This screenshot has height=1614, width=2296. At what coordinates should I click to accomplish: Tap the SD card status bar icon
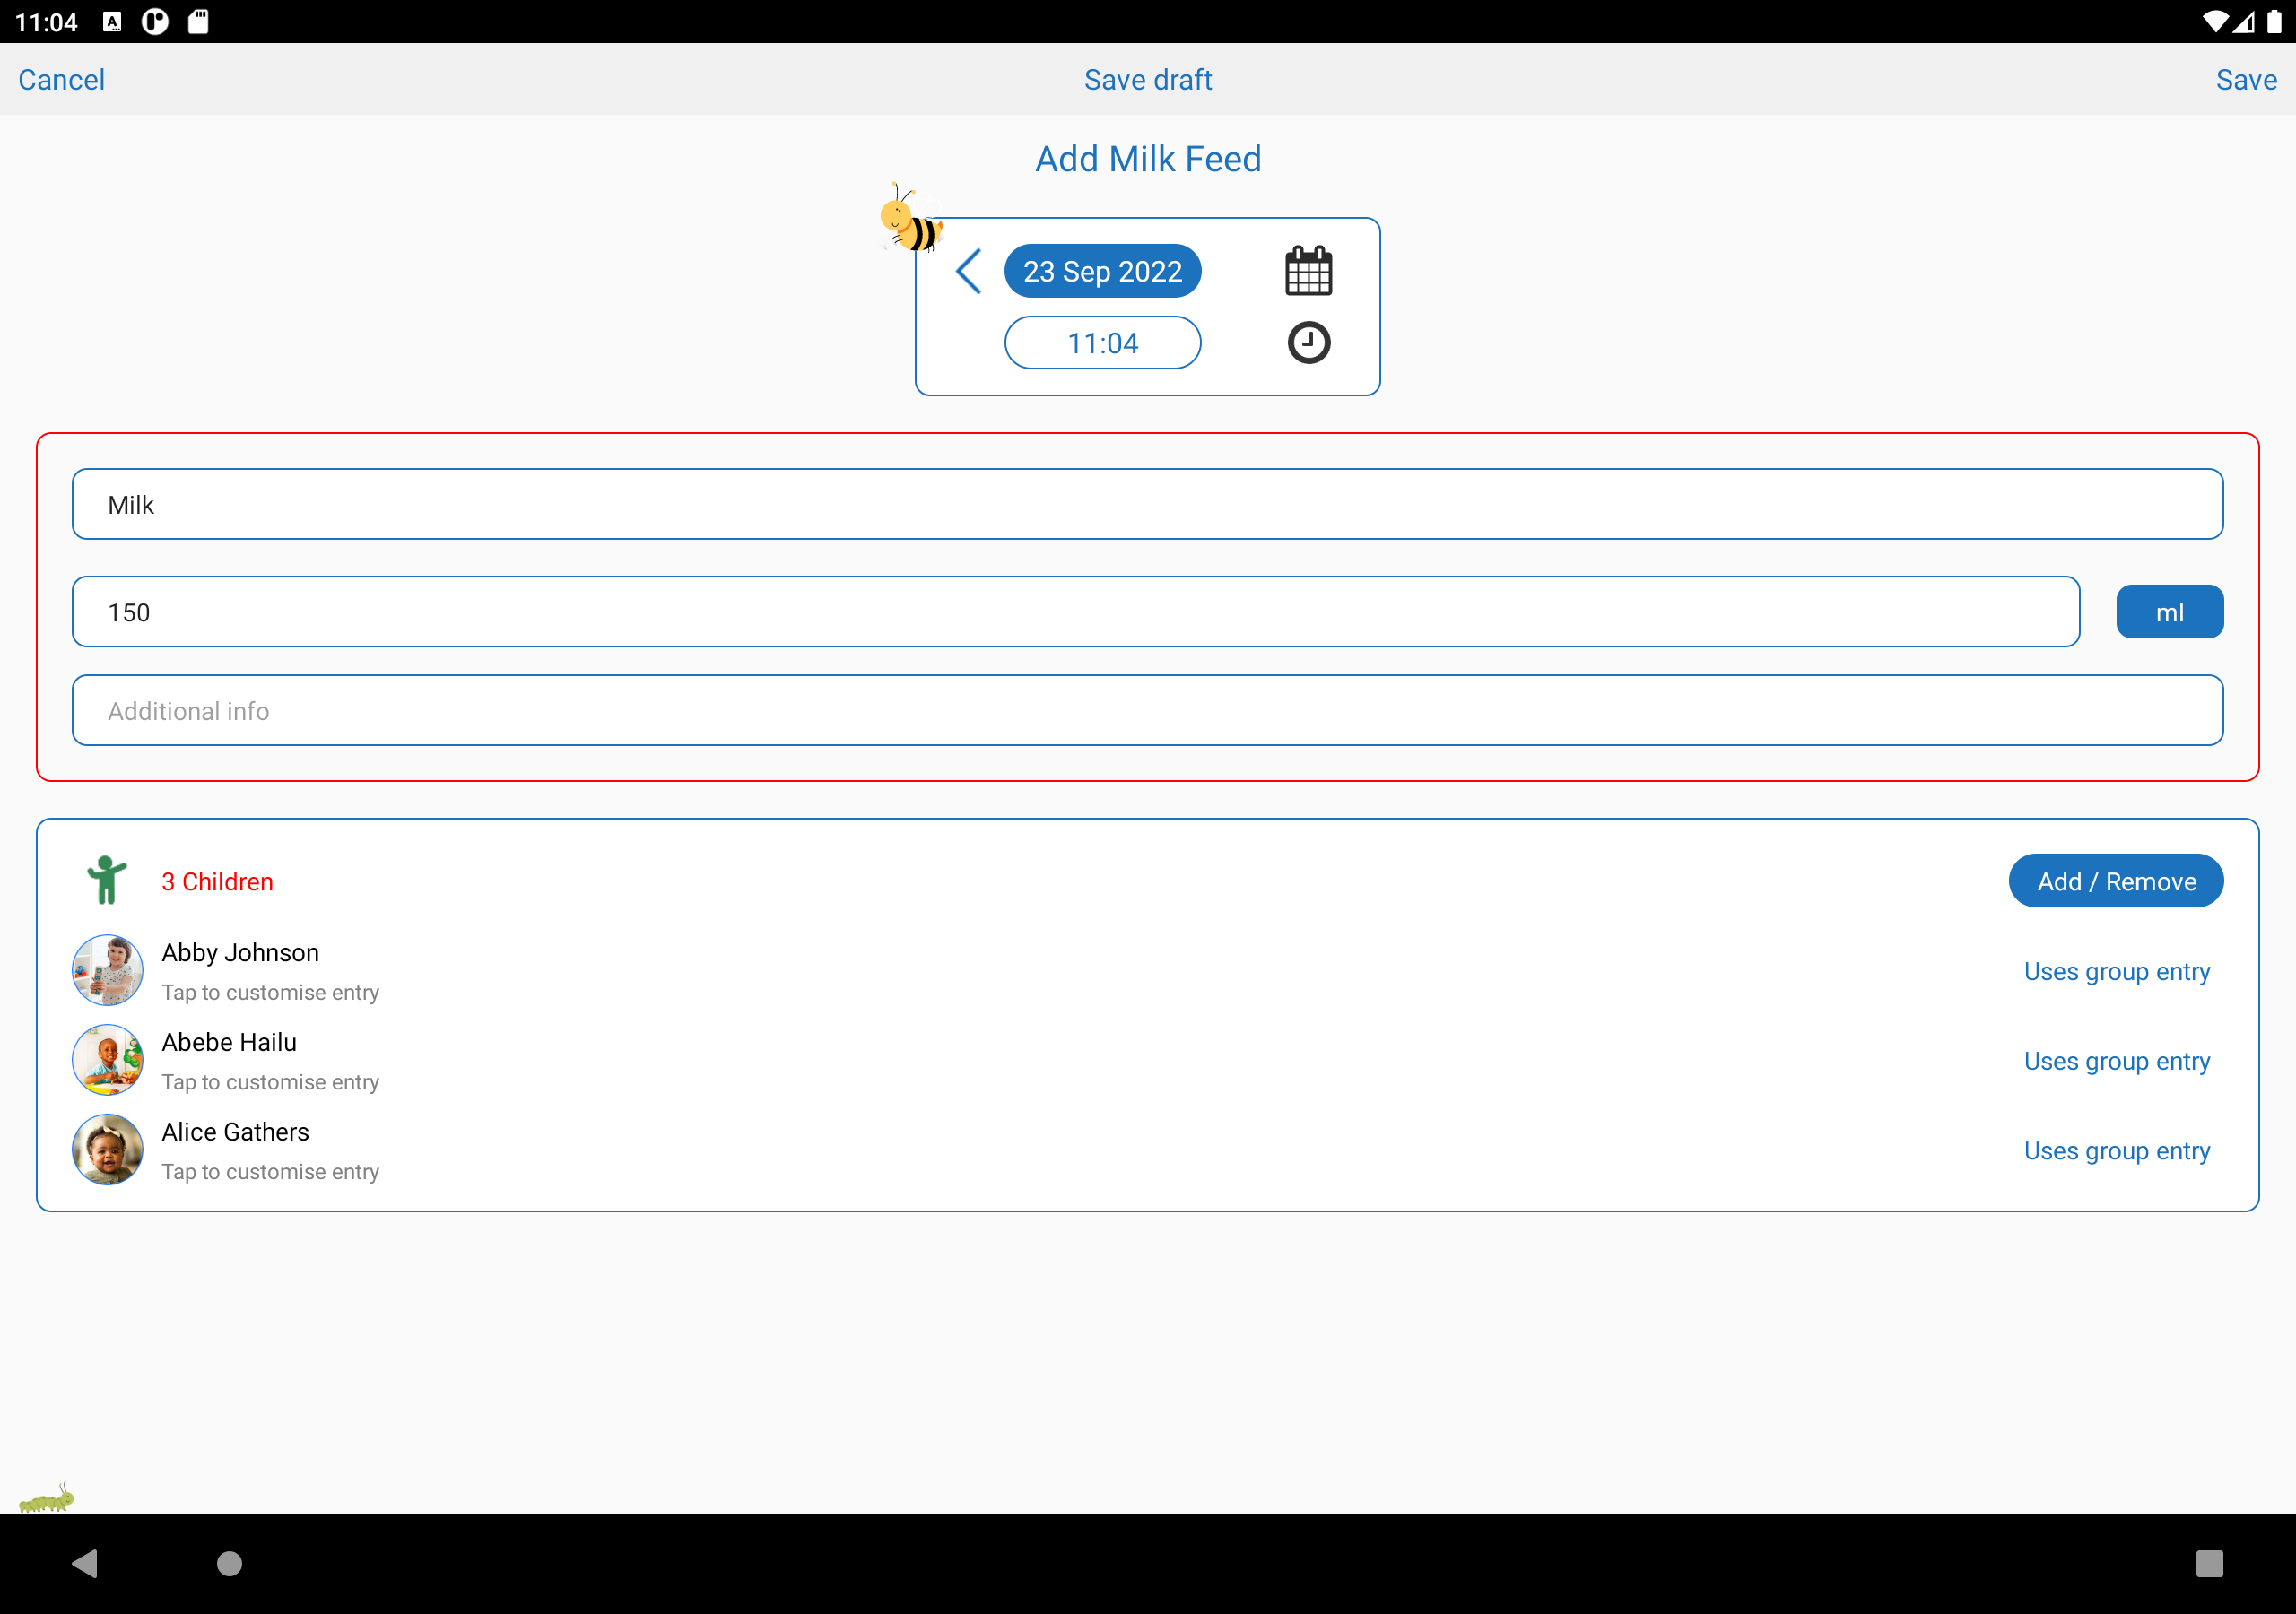[x=198, y=21]
